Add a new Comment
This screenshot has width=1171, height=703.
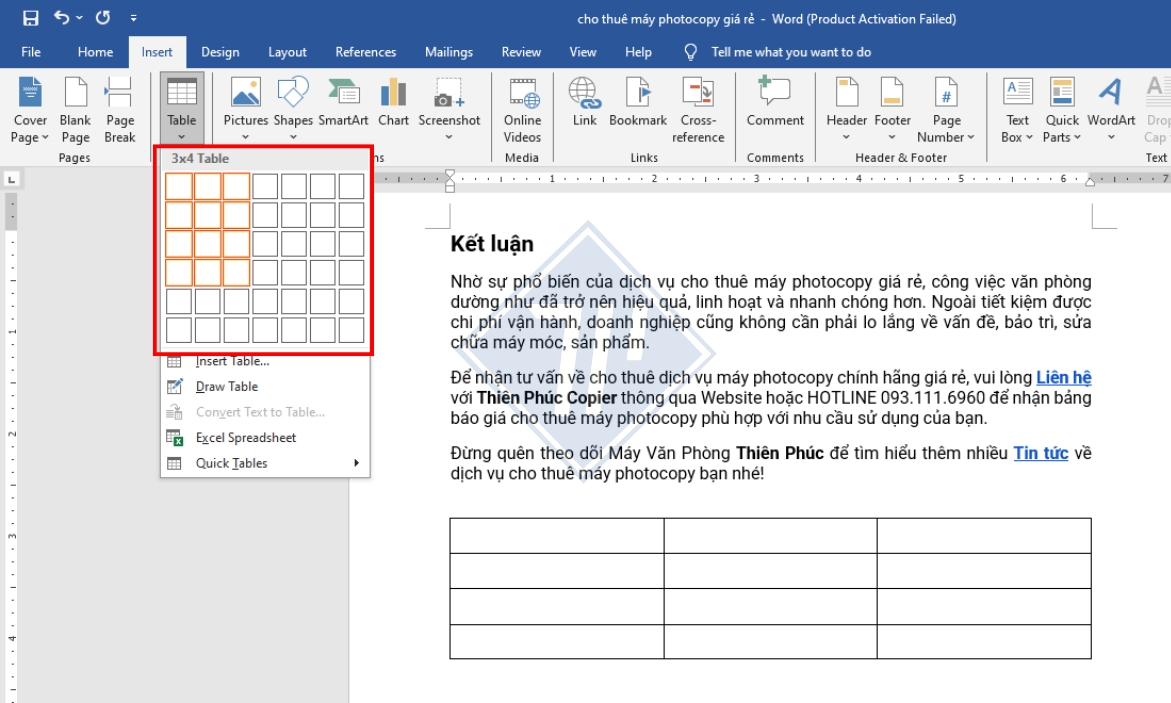tap(774, 107)
